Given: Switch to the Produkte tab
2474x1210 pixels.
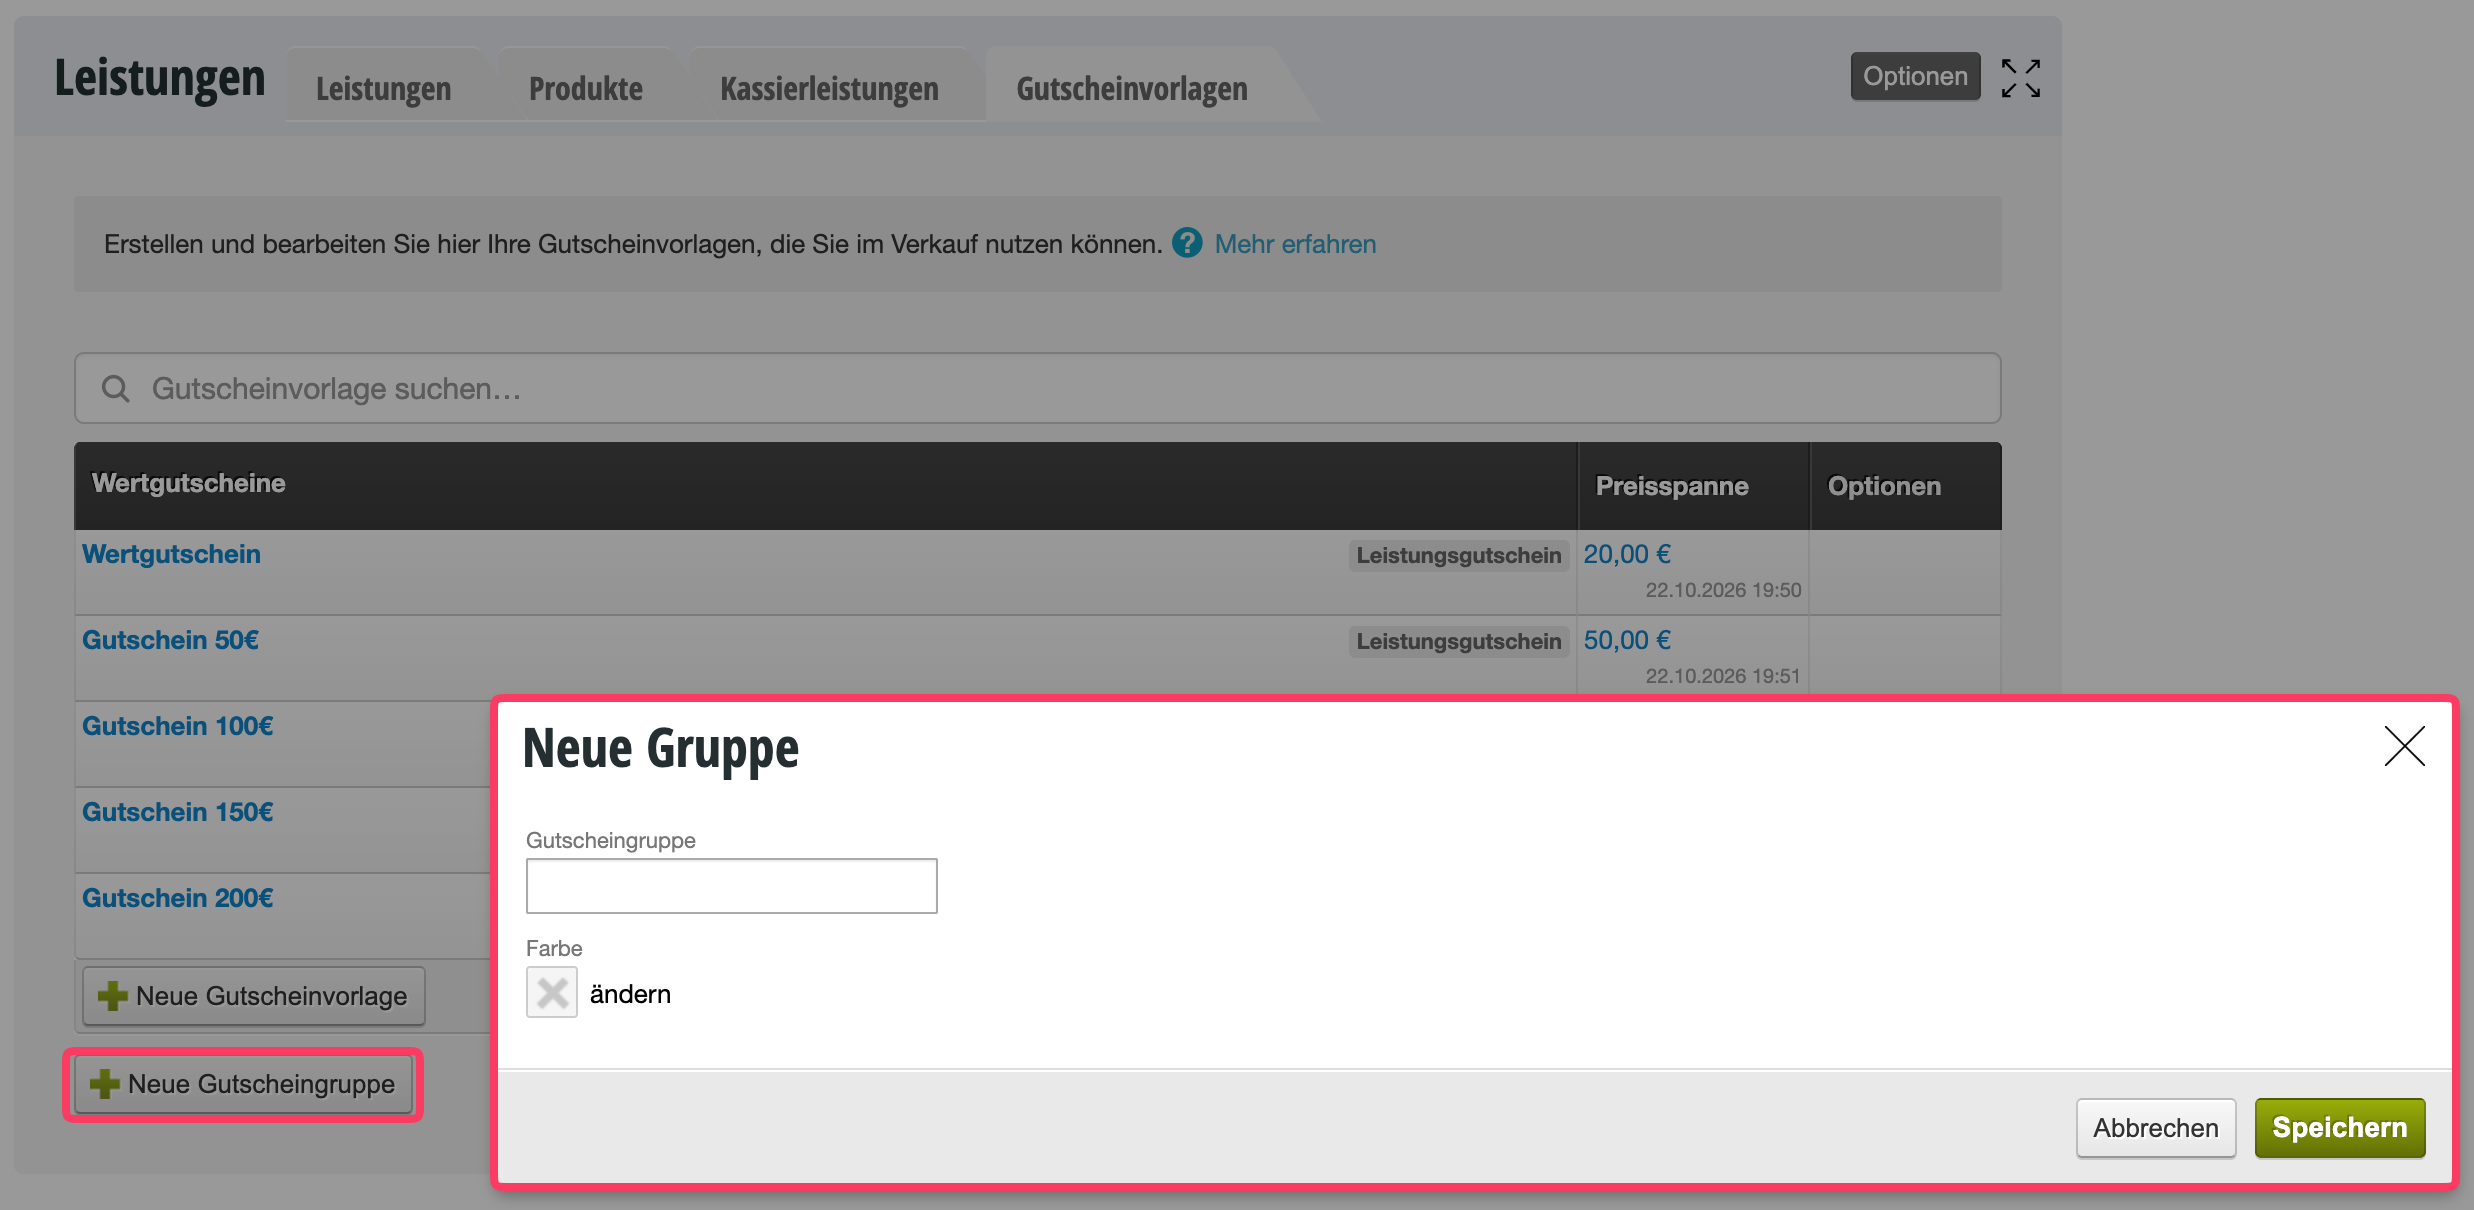Looking at the screenshot, I should point(586,88).
